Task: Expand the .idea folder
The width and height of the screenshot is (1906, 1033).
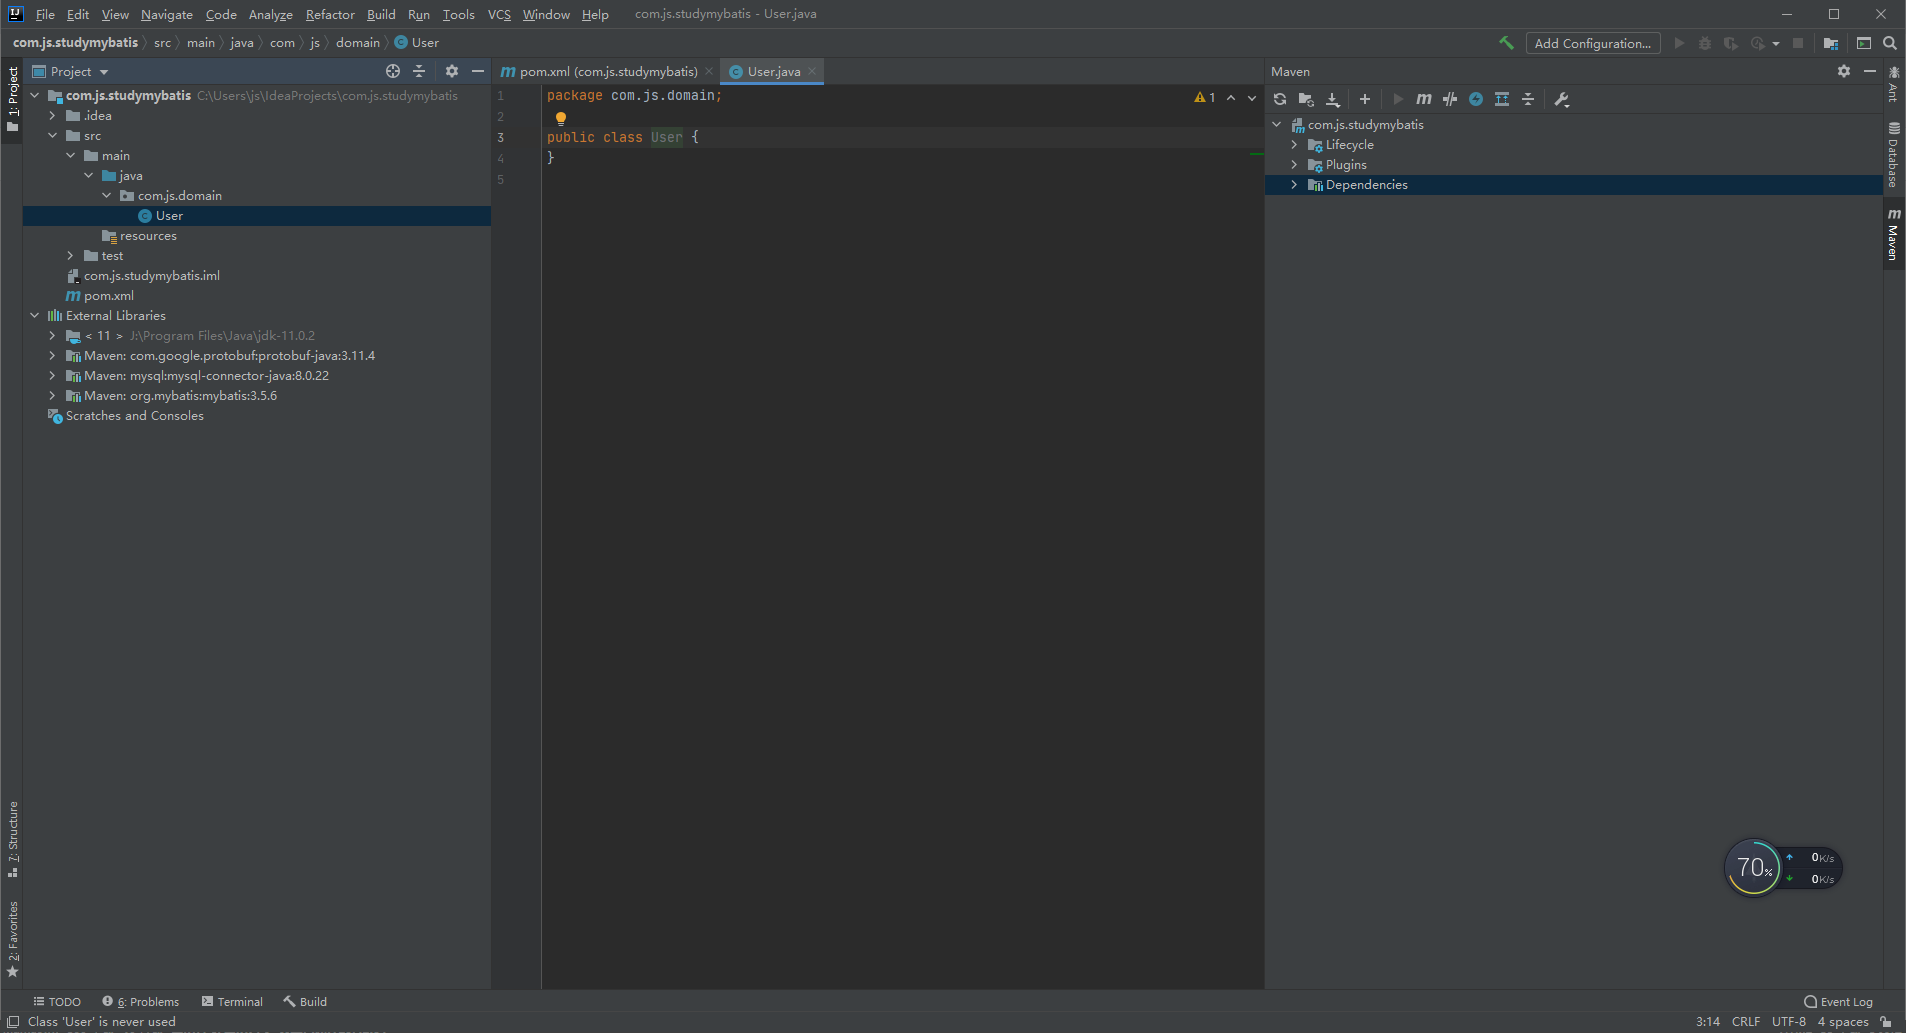Action: click(x=52, y=116)
